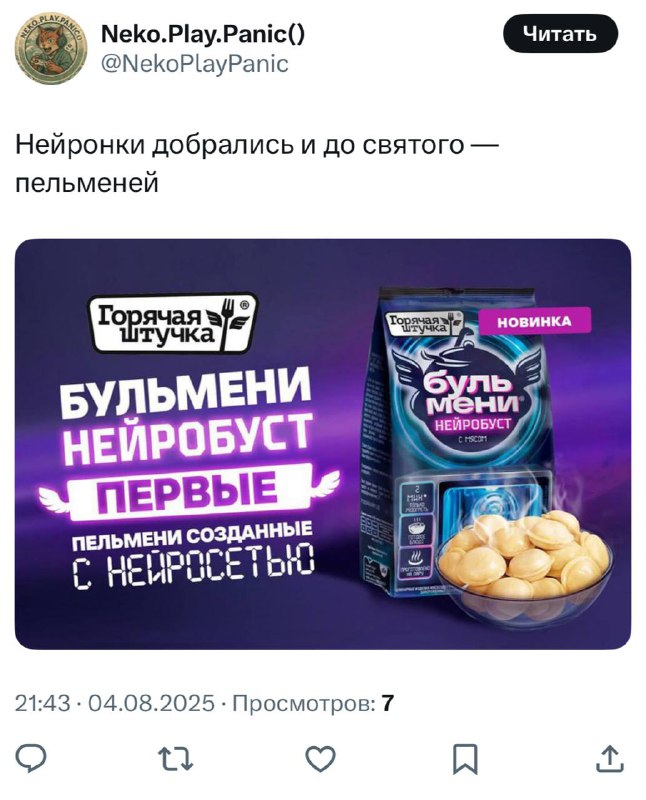The height and width of the screenshot is (800, 646).
Task: Like the post with the heart icon
Action: pos(320,759)
